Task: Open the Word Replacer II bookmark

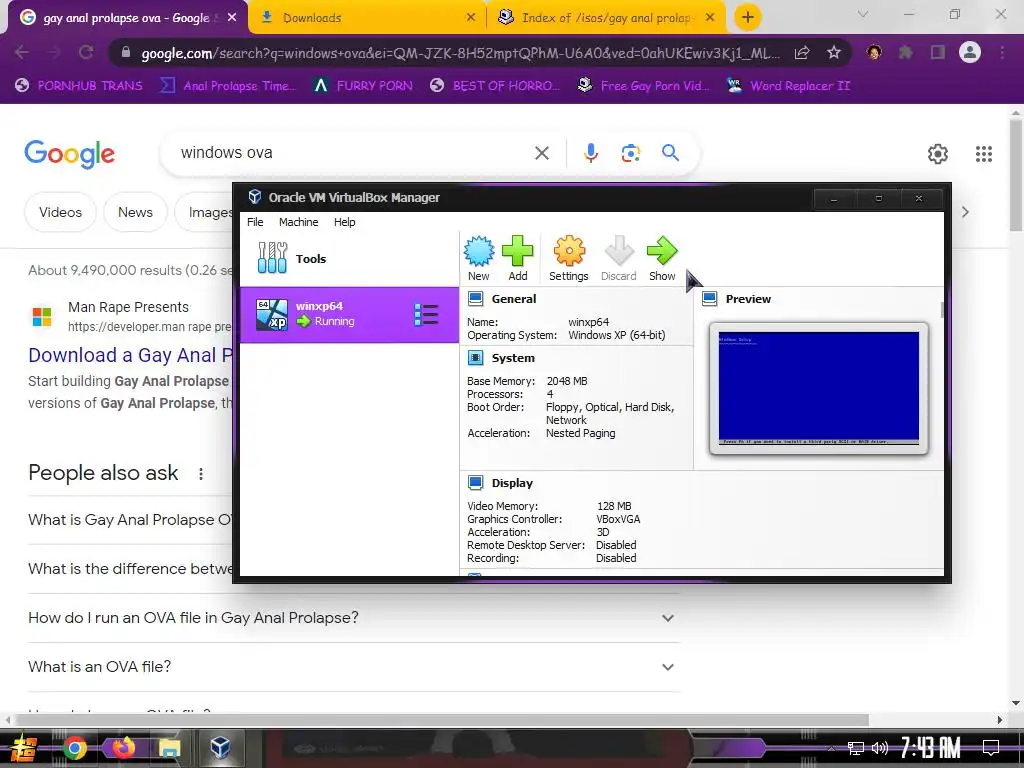Action: [788, 86]
